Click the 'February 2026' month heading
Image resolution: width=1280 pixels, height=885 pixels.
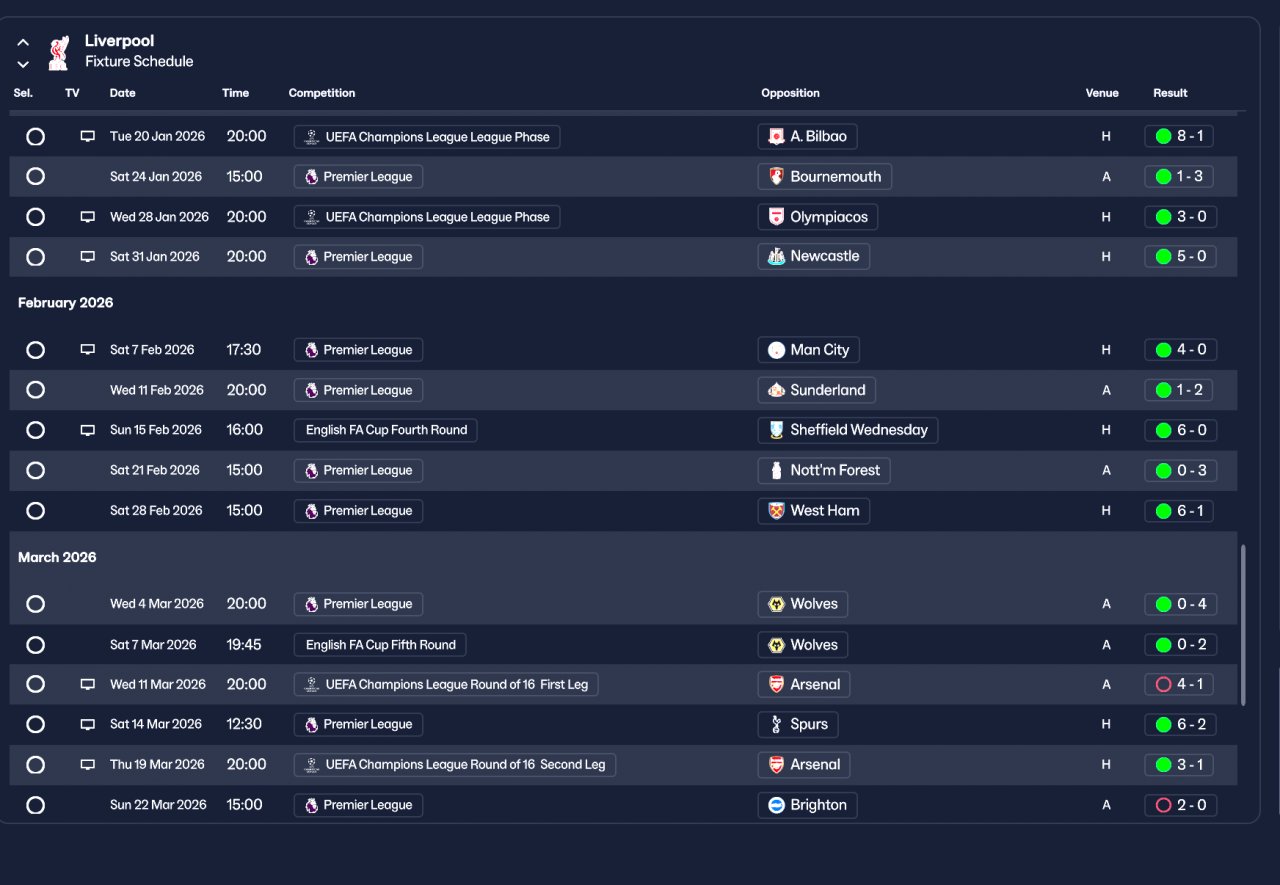click(x=66, y=303)
